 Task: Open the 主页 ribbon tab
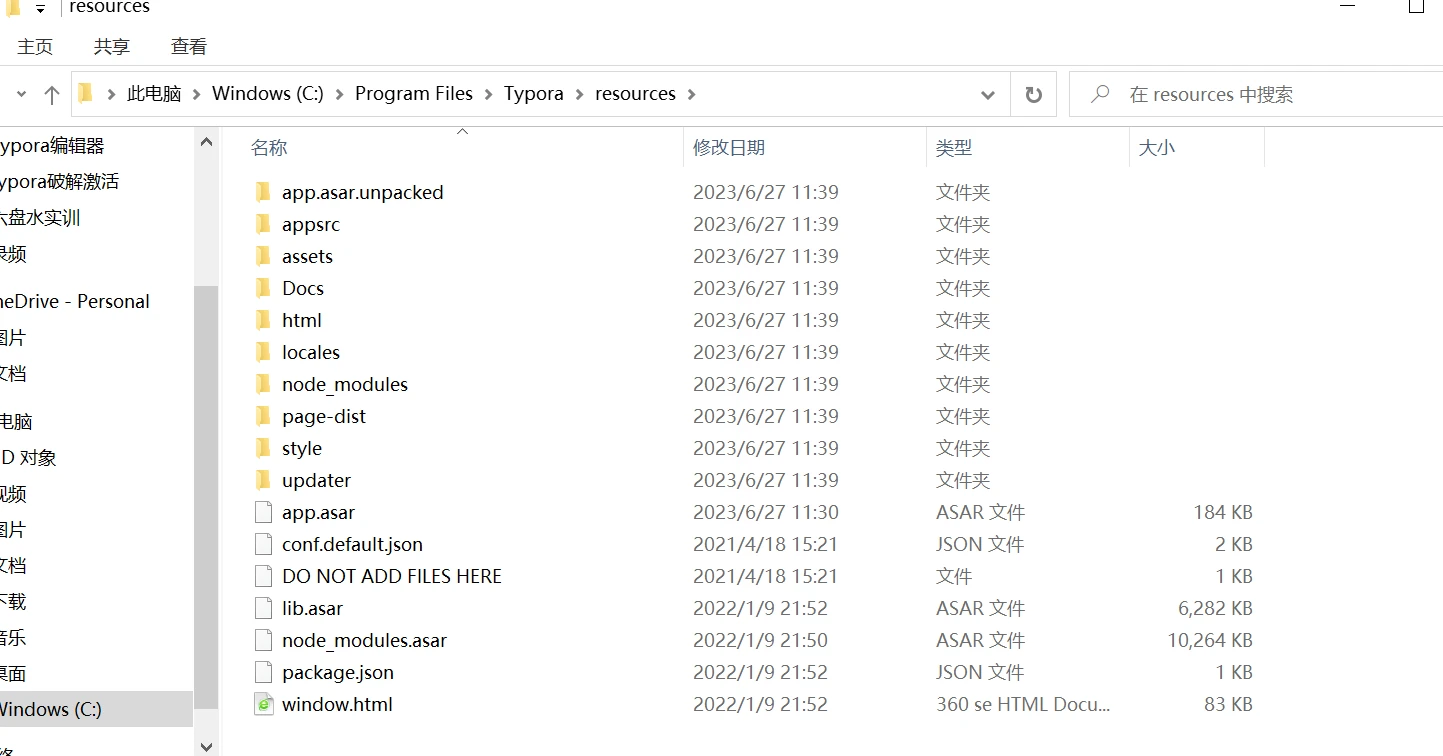click(x=35, y=46)
